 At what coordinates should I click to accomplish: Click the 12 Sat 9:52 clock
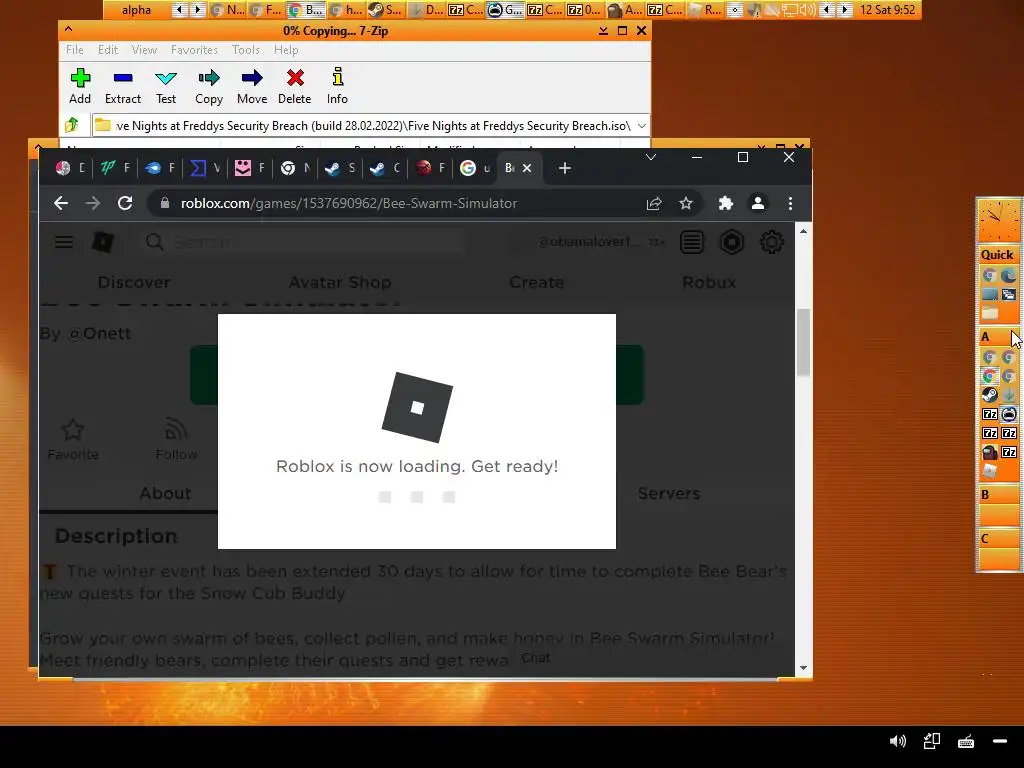(888, 10)
